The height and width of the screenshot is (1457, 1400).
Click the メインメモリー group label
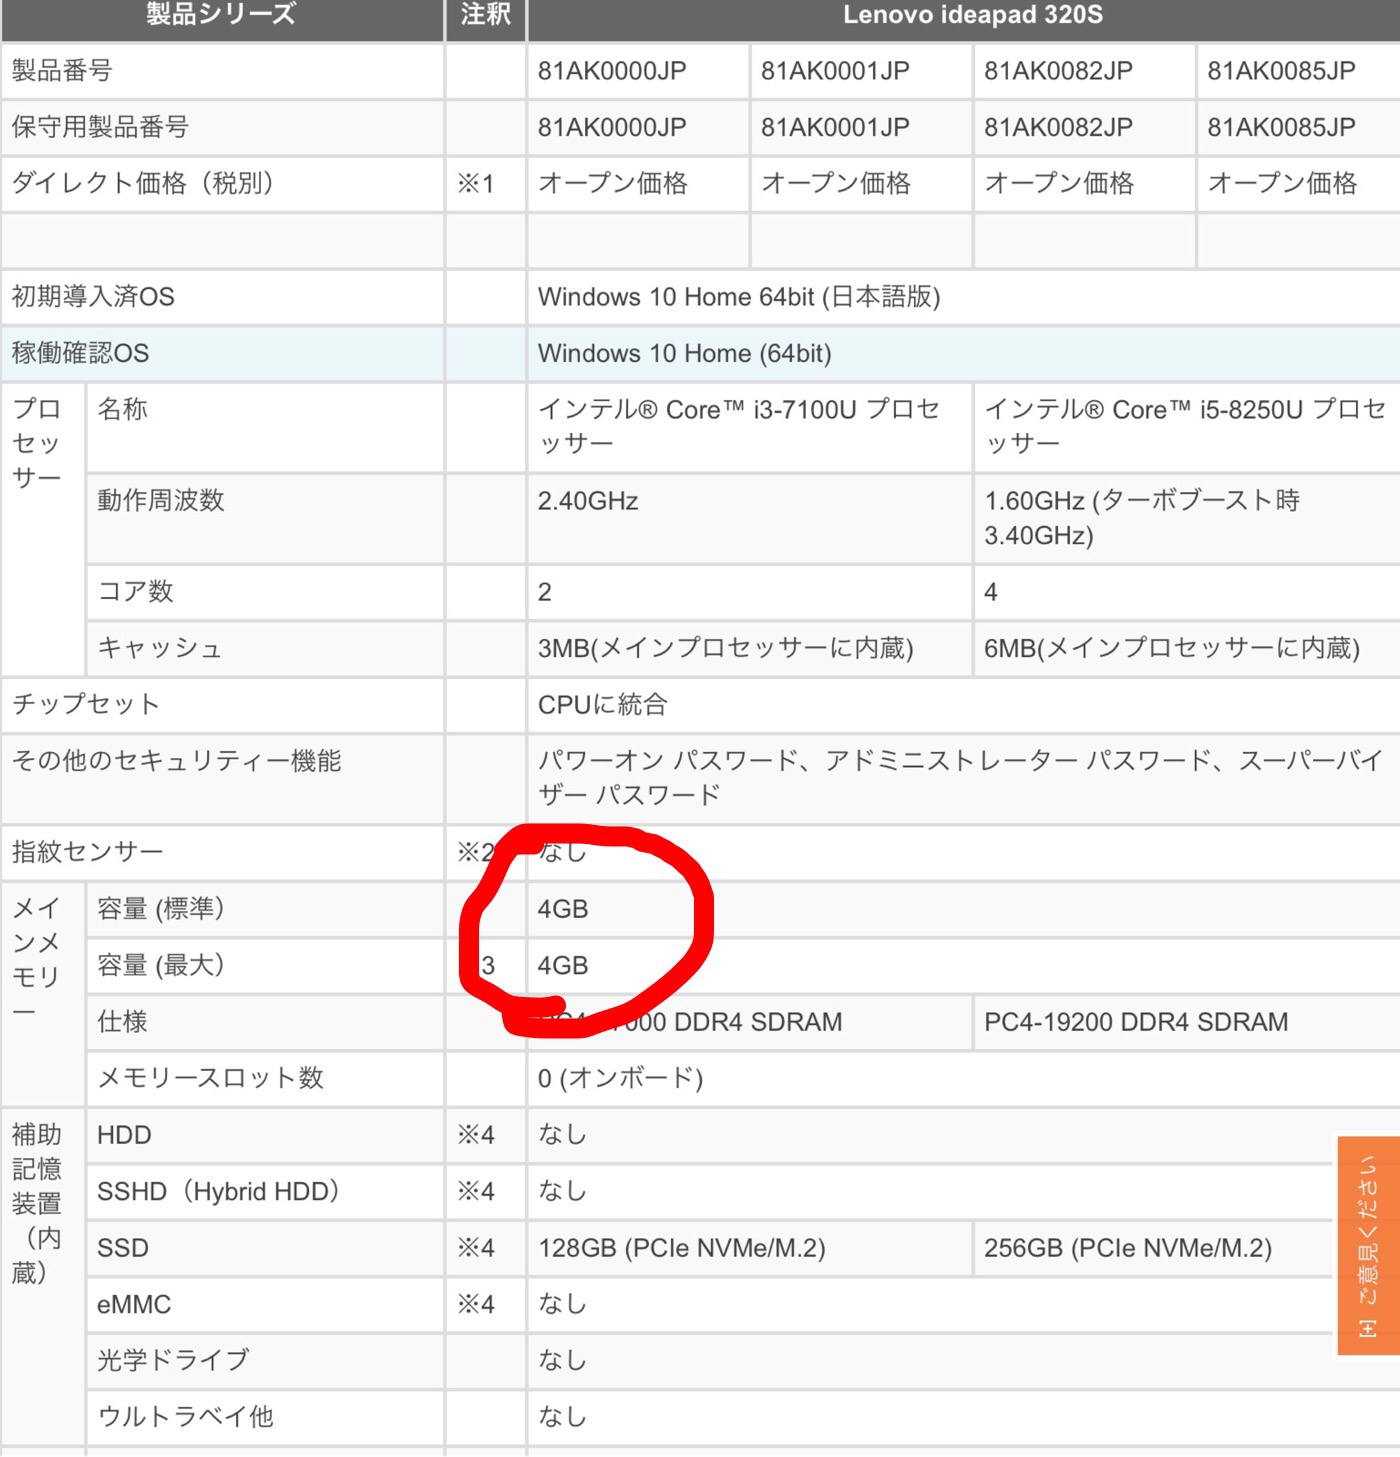click(37, 959)
